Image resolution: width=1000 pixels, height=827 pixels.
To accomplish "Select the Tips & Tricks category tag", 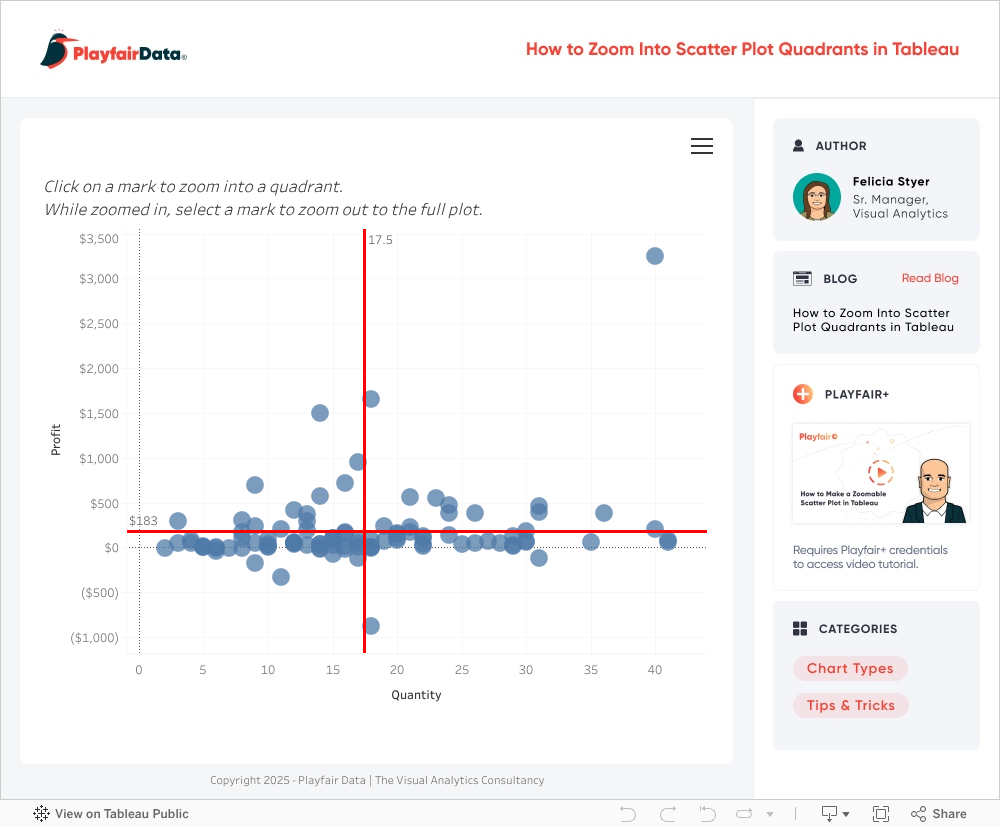I will pyautogui.click(x=851, y=705).
